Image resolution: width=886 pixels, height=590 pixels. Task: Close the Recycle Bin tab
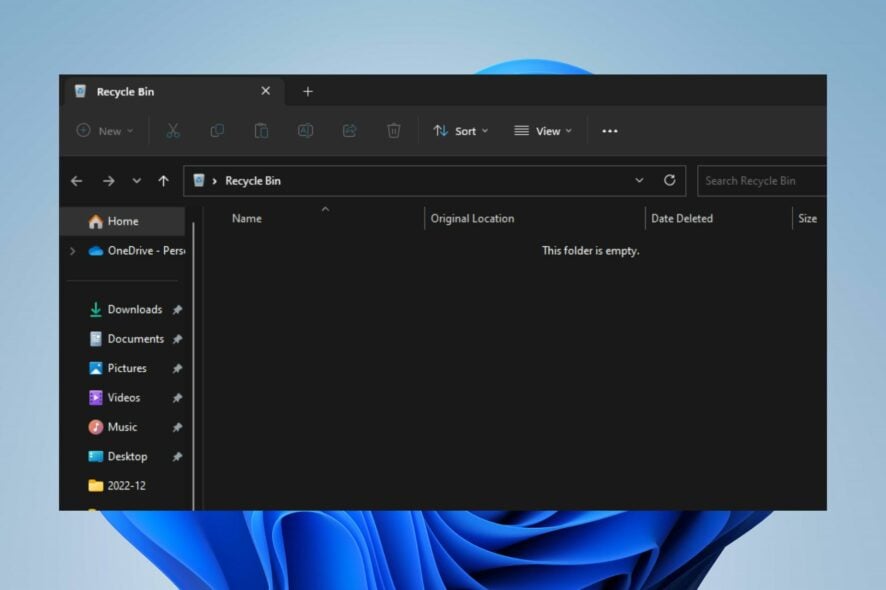(266, 91)
